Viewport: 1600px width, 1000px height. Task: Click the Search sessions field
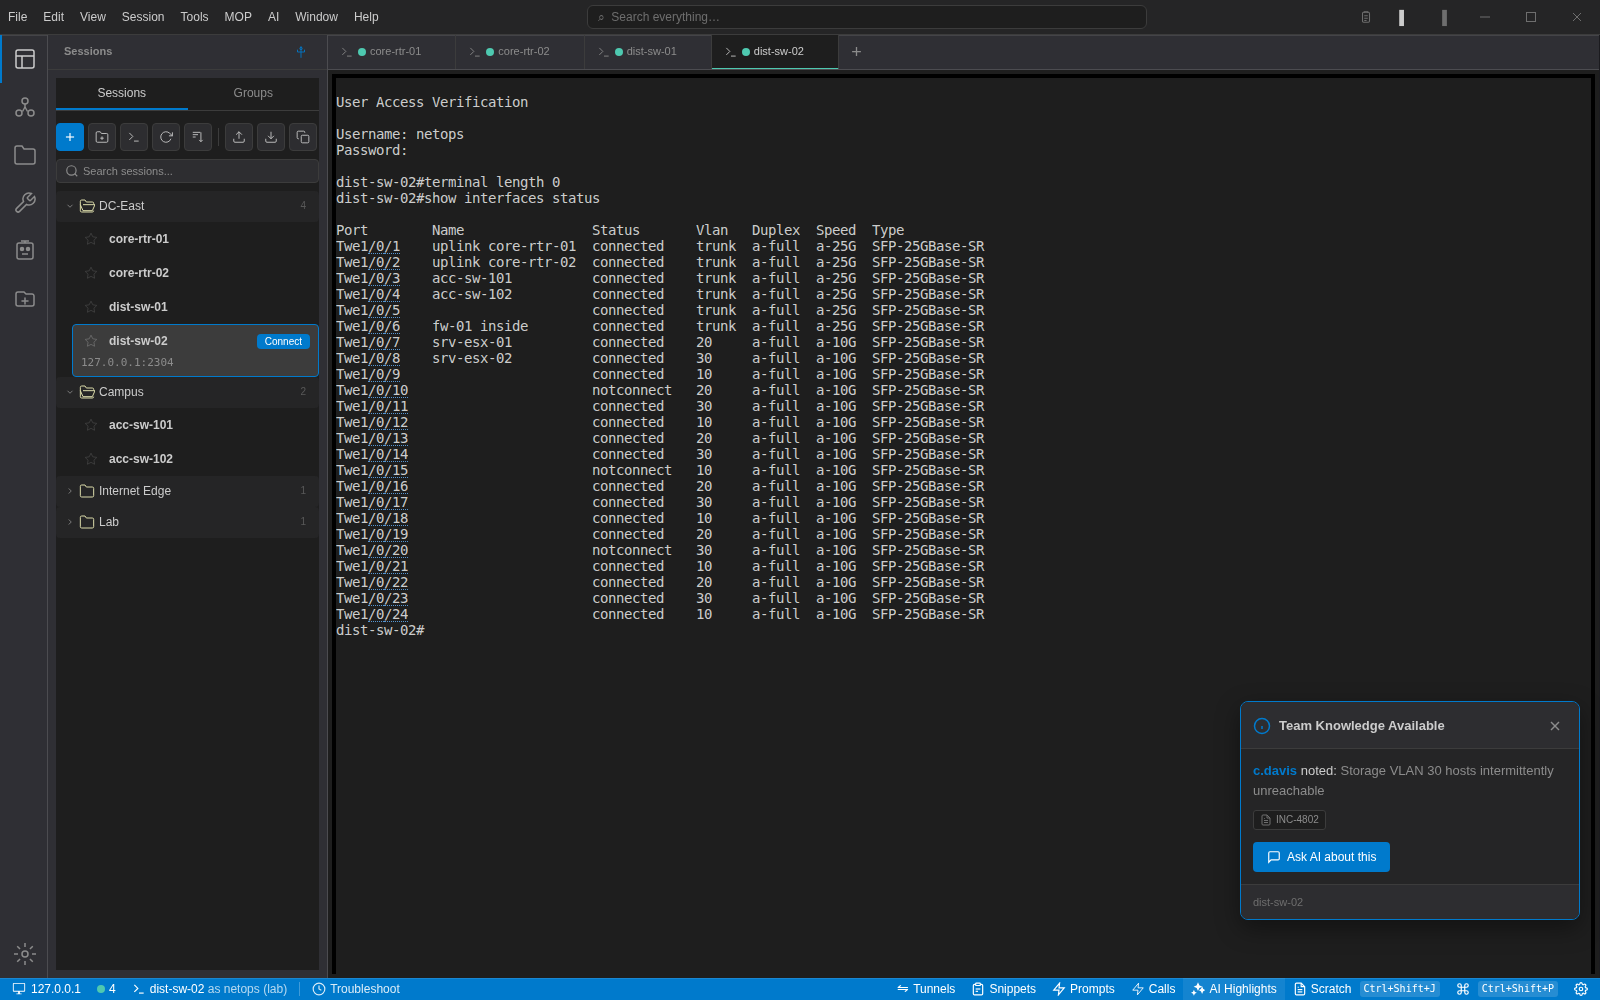point(187,171)
